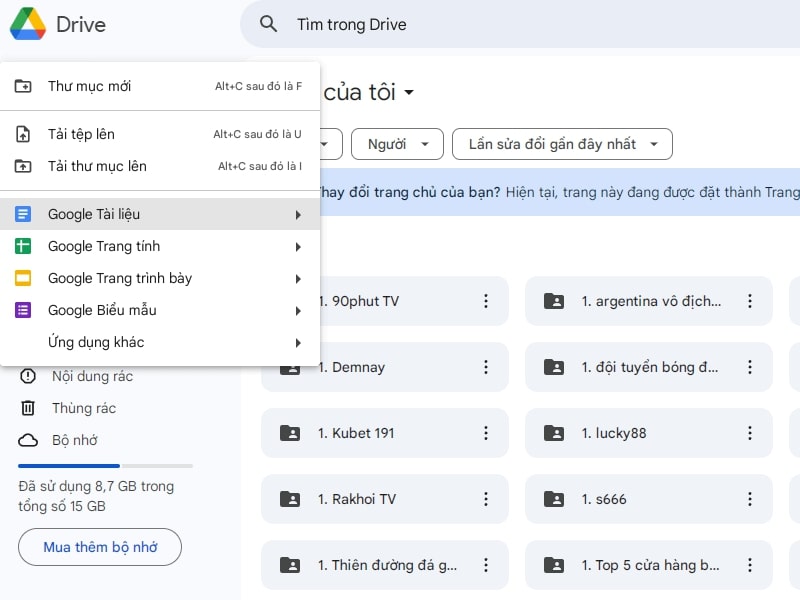This screenshot has width=800, height=600.
Task: Expand the Google Tài liệu submenu arrow
Action: (x=298, y=214)
